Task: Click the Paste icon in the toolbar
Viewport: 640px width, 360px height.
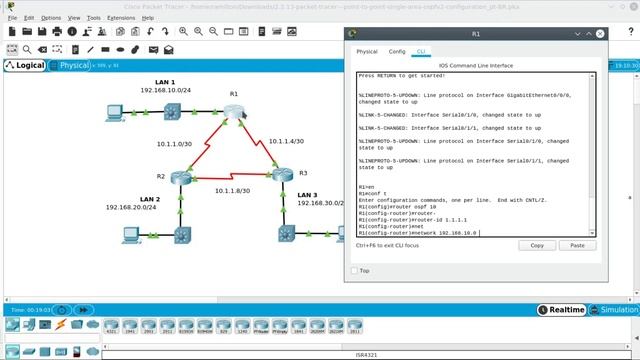Action: point(135,31)
